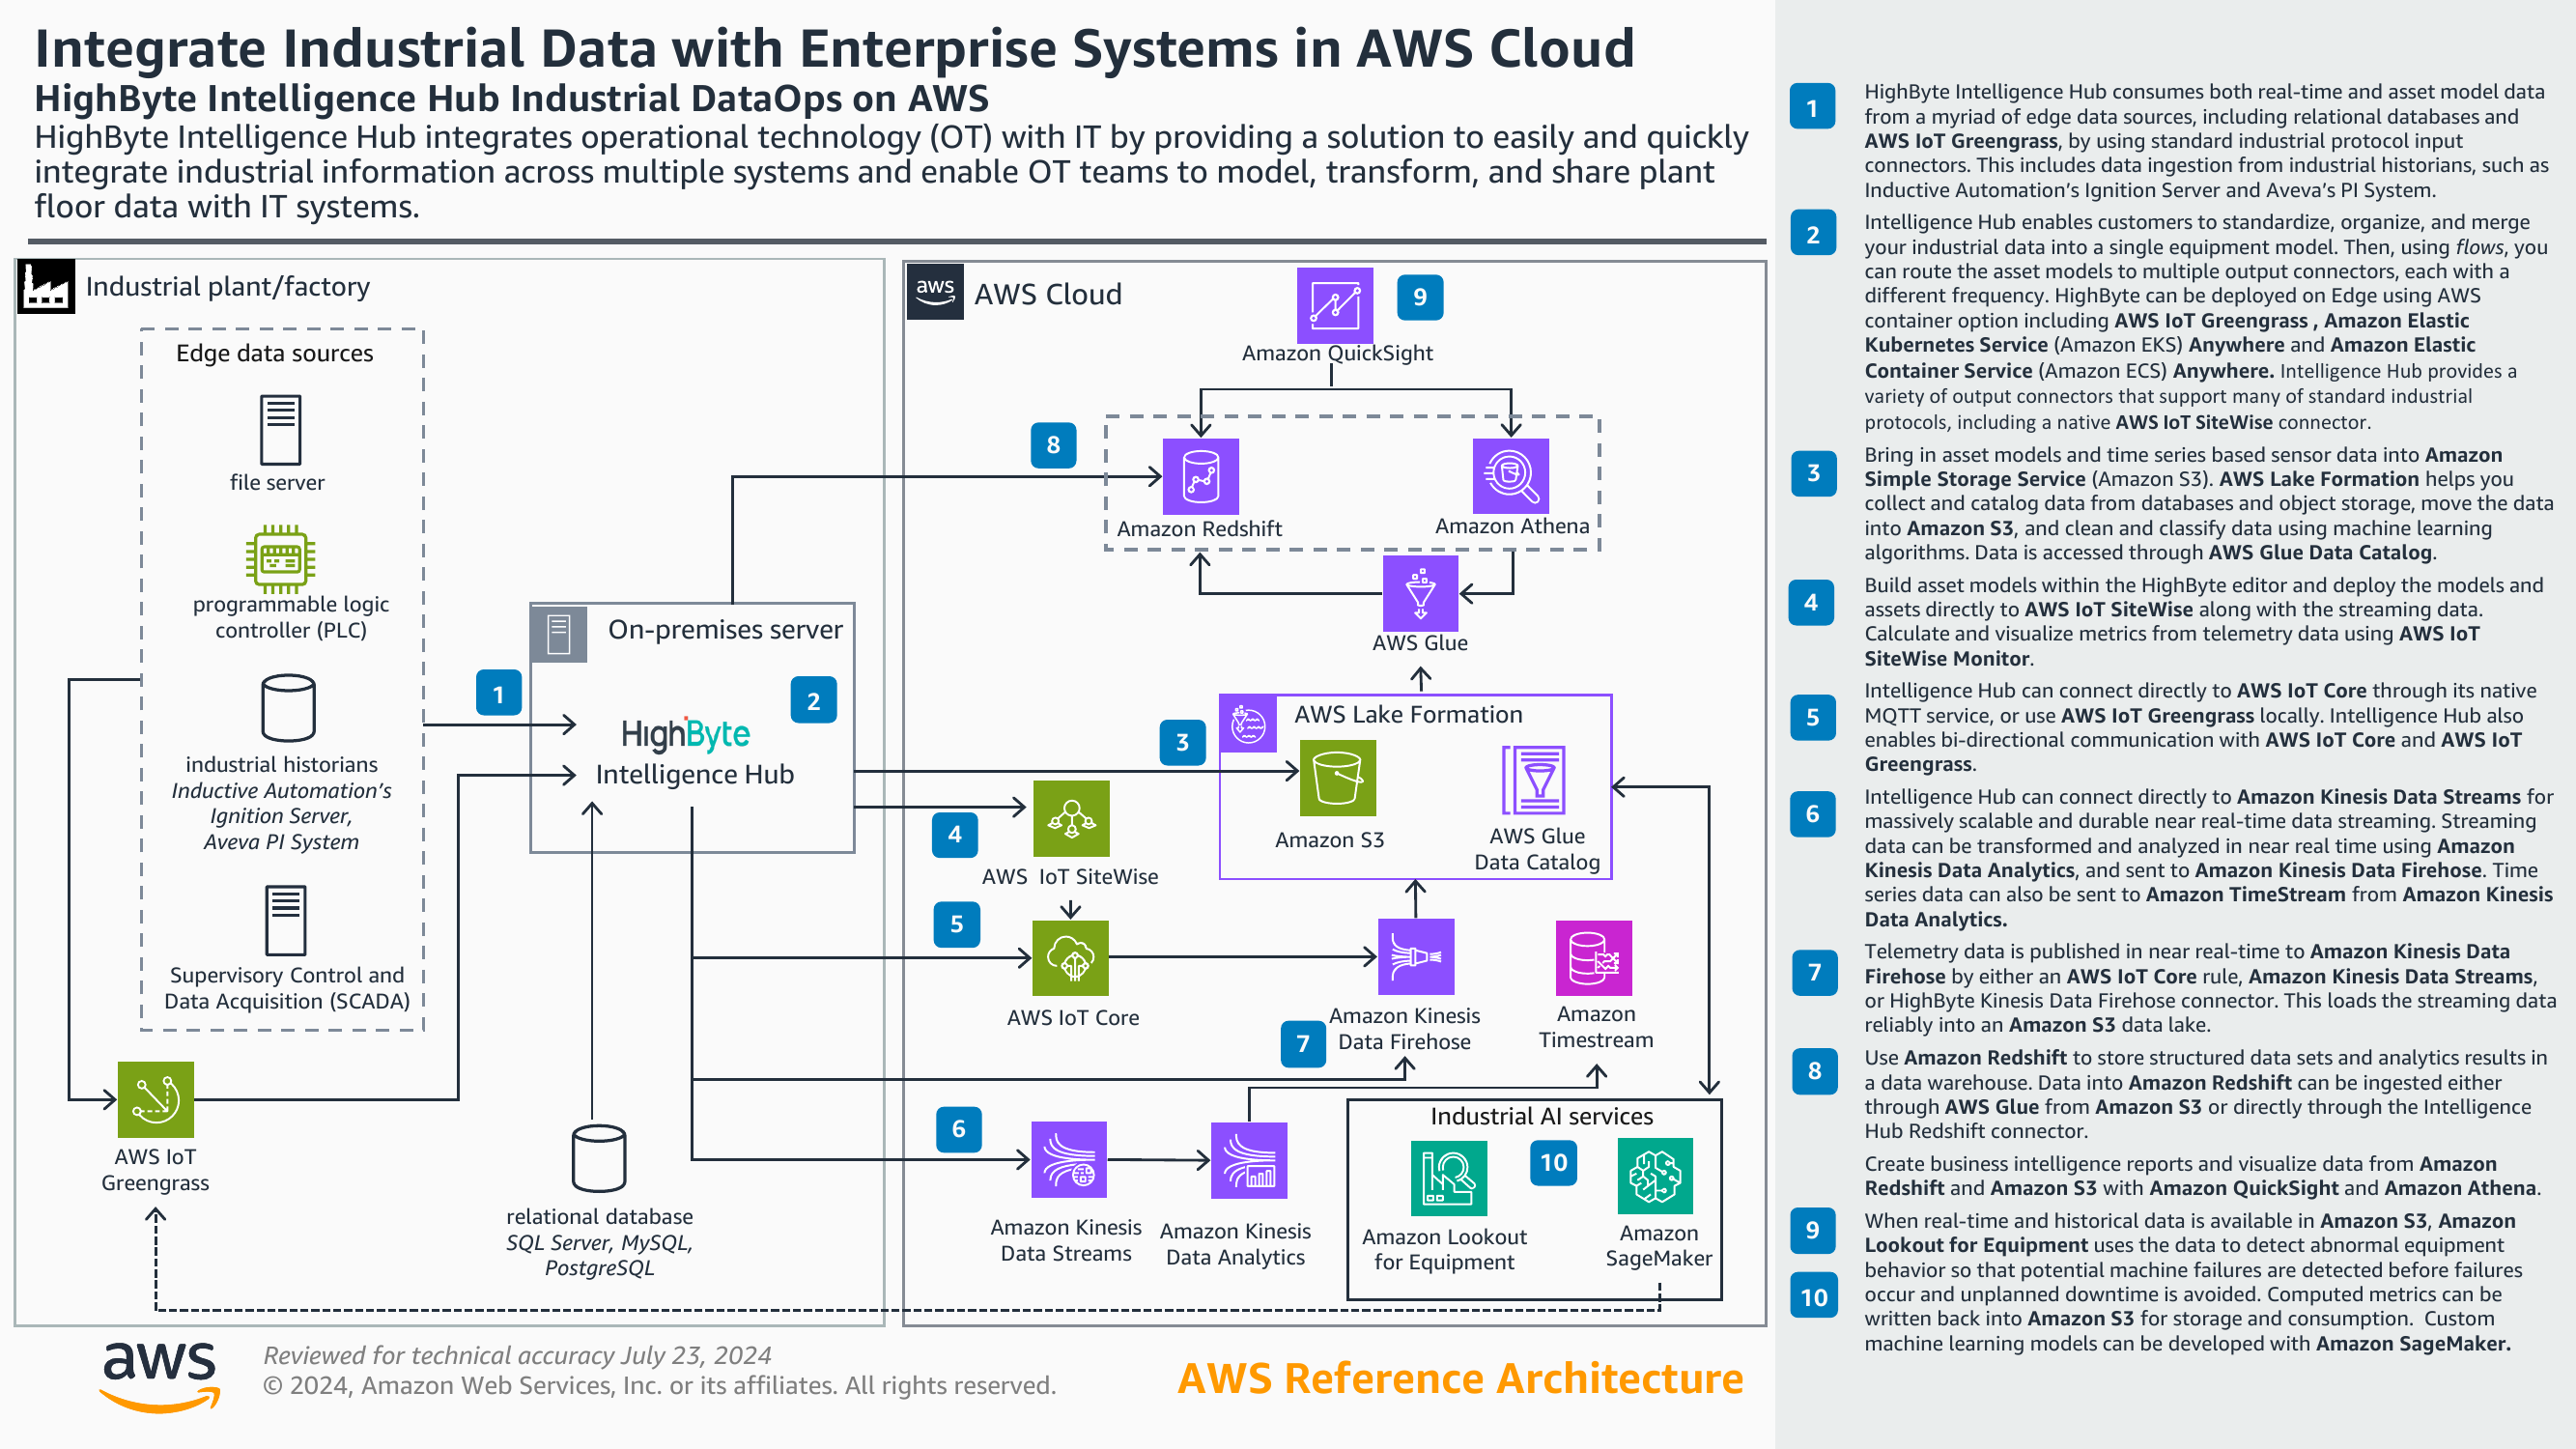Click the "Amazon QuickSight" label
The height and width of the screenshot is (1449, 2576).
pyautogui.click(x=1337, y=353)
